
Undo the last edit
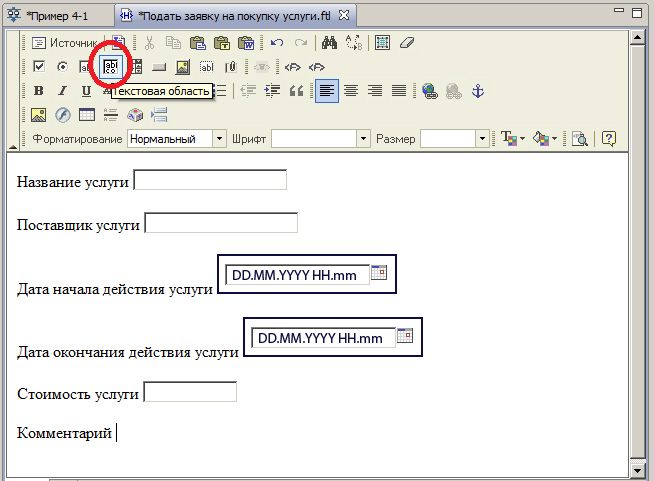pos(277,43)
